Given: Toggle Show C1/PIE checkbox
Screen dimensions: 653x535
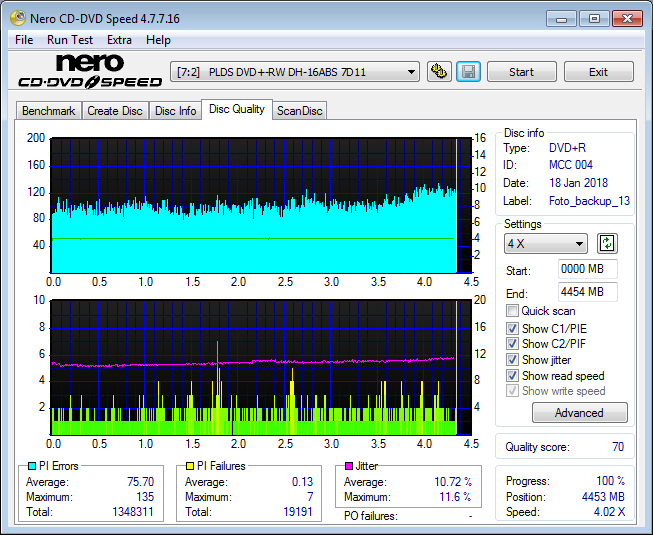Looking at the screenshot, I should point(512,328).
